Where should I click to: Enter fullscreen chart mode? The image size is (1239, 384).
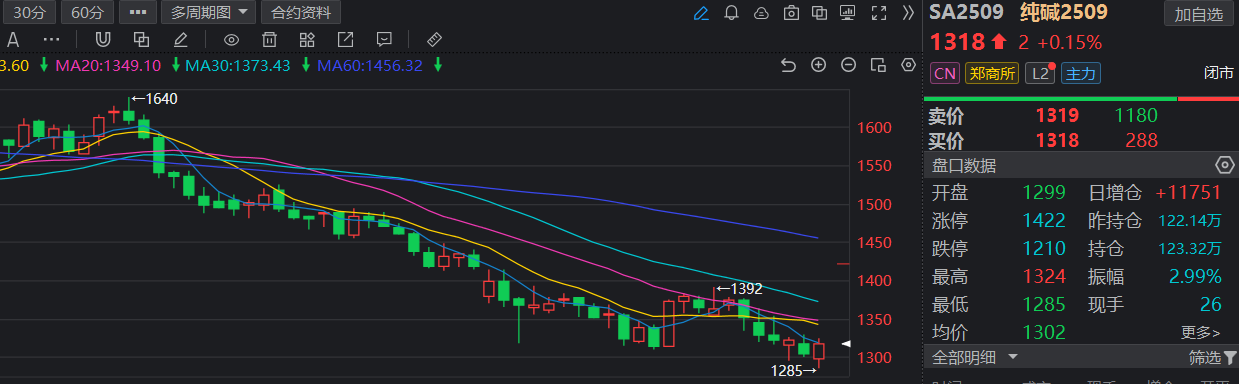click(x=879, y=13)
